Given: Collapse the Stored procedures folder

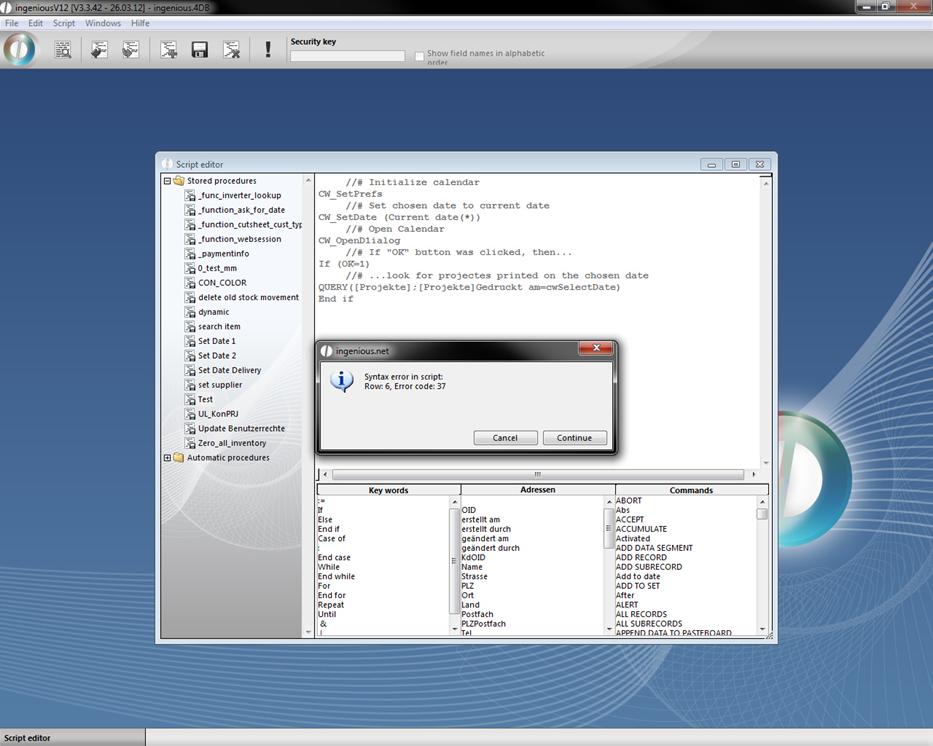Looking at the screenshot, I should point(167,181).
